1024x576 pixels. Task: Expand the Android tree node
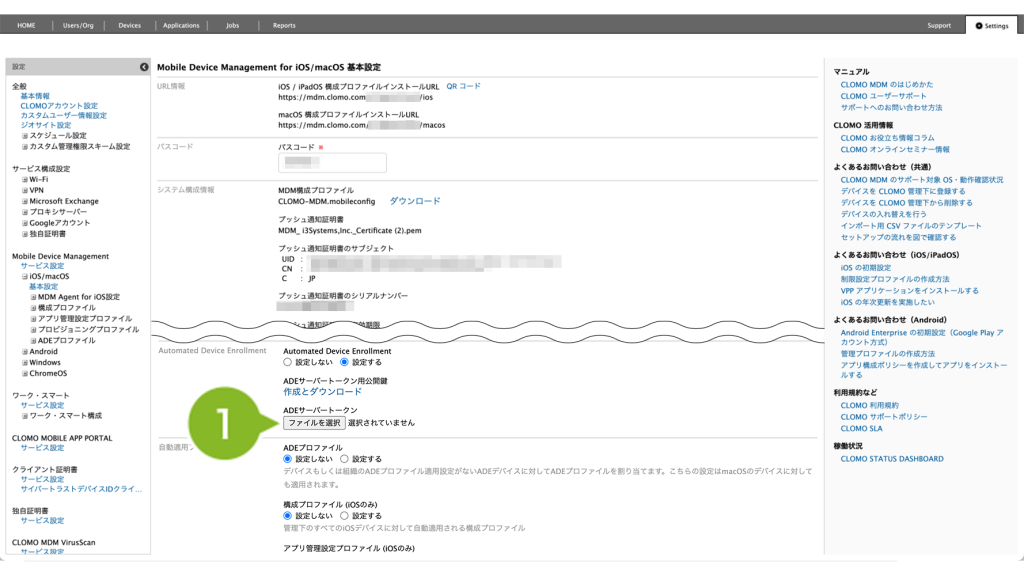click(x=25, y=352)
